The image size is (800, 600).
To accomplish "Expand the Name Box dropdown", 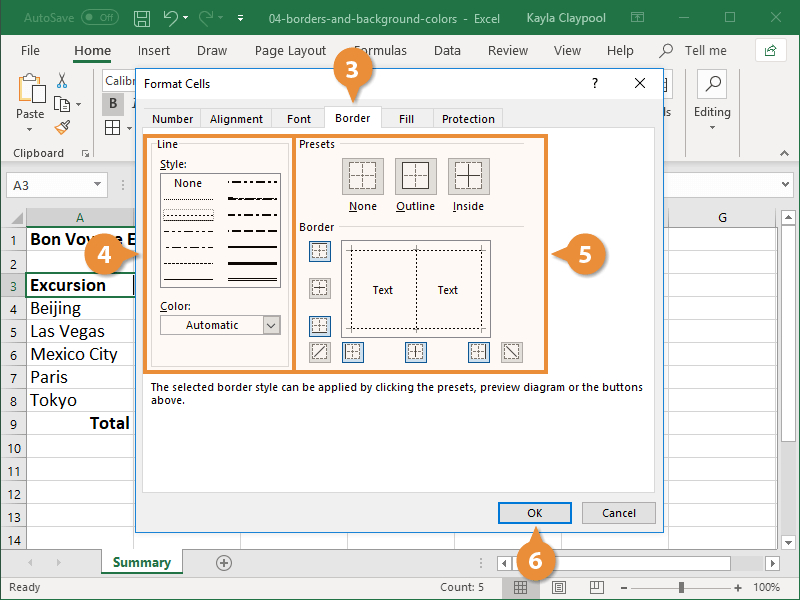I will [97, 185].
